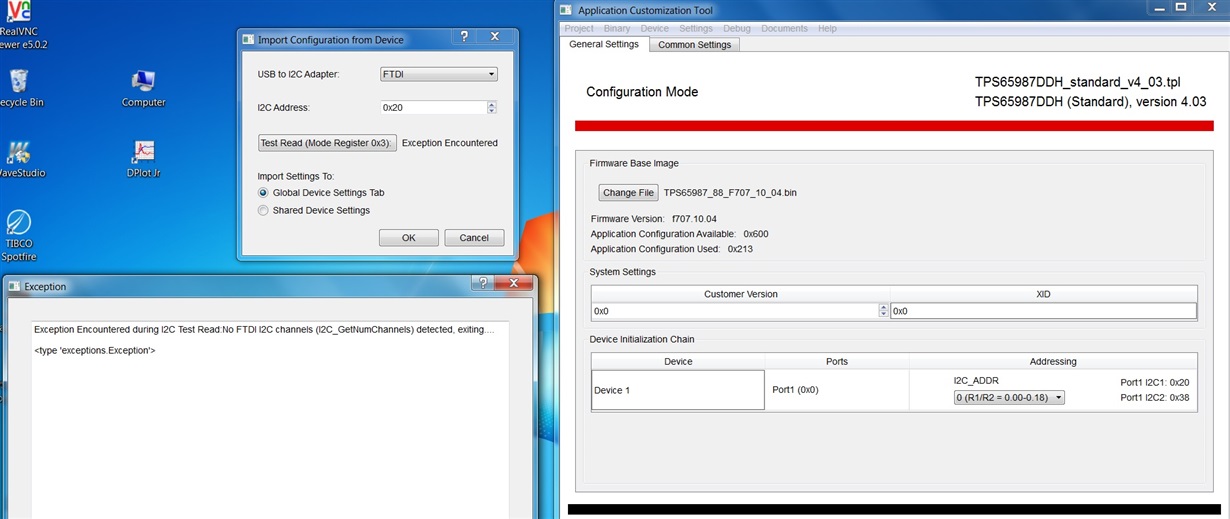Viewport: 1230px width, 519px height.
Task: Click the help question mark in Exception window
Action: point(483,283)
